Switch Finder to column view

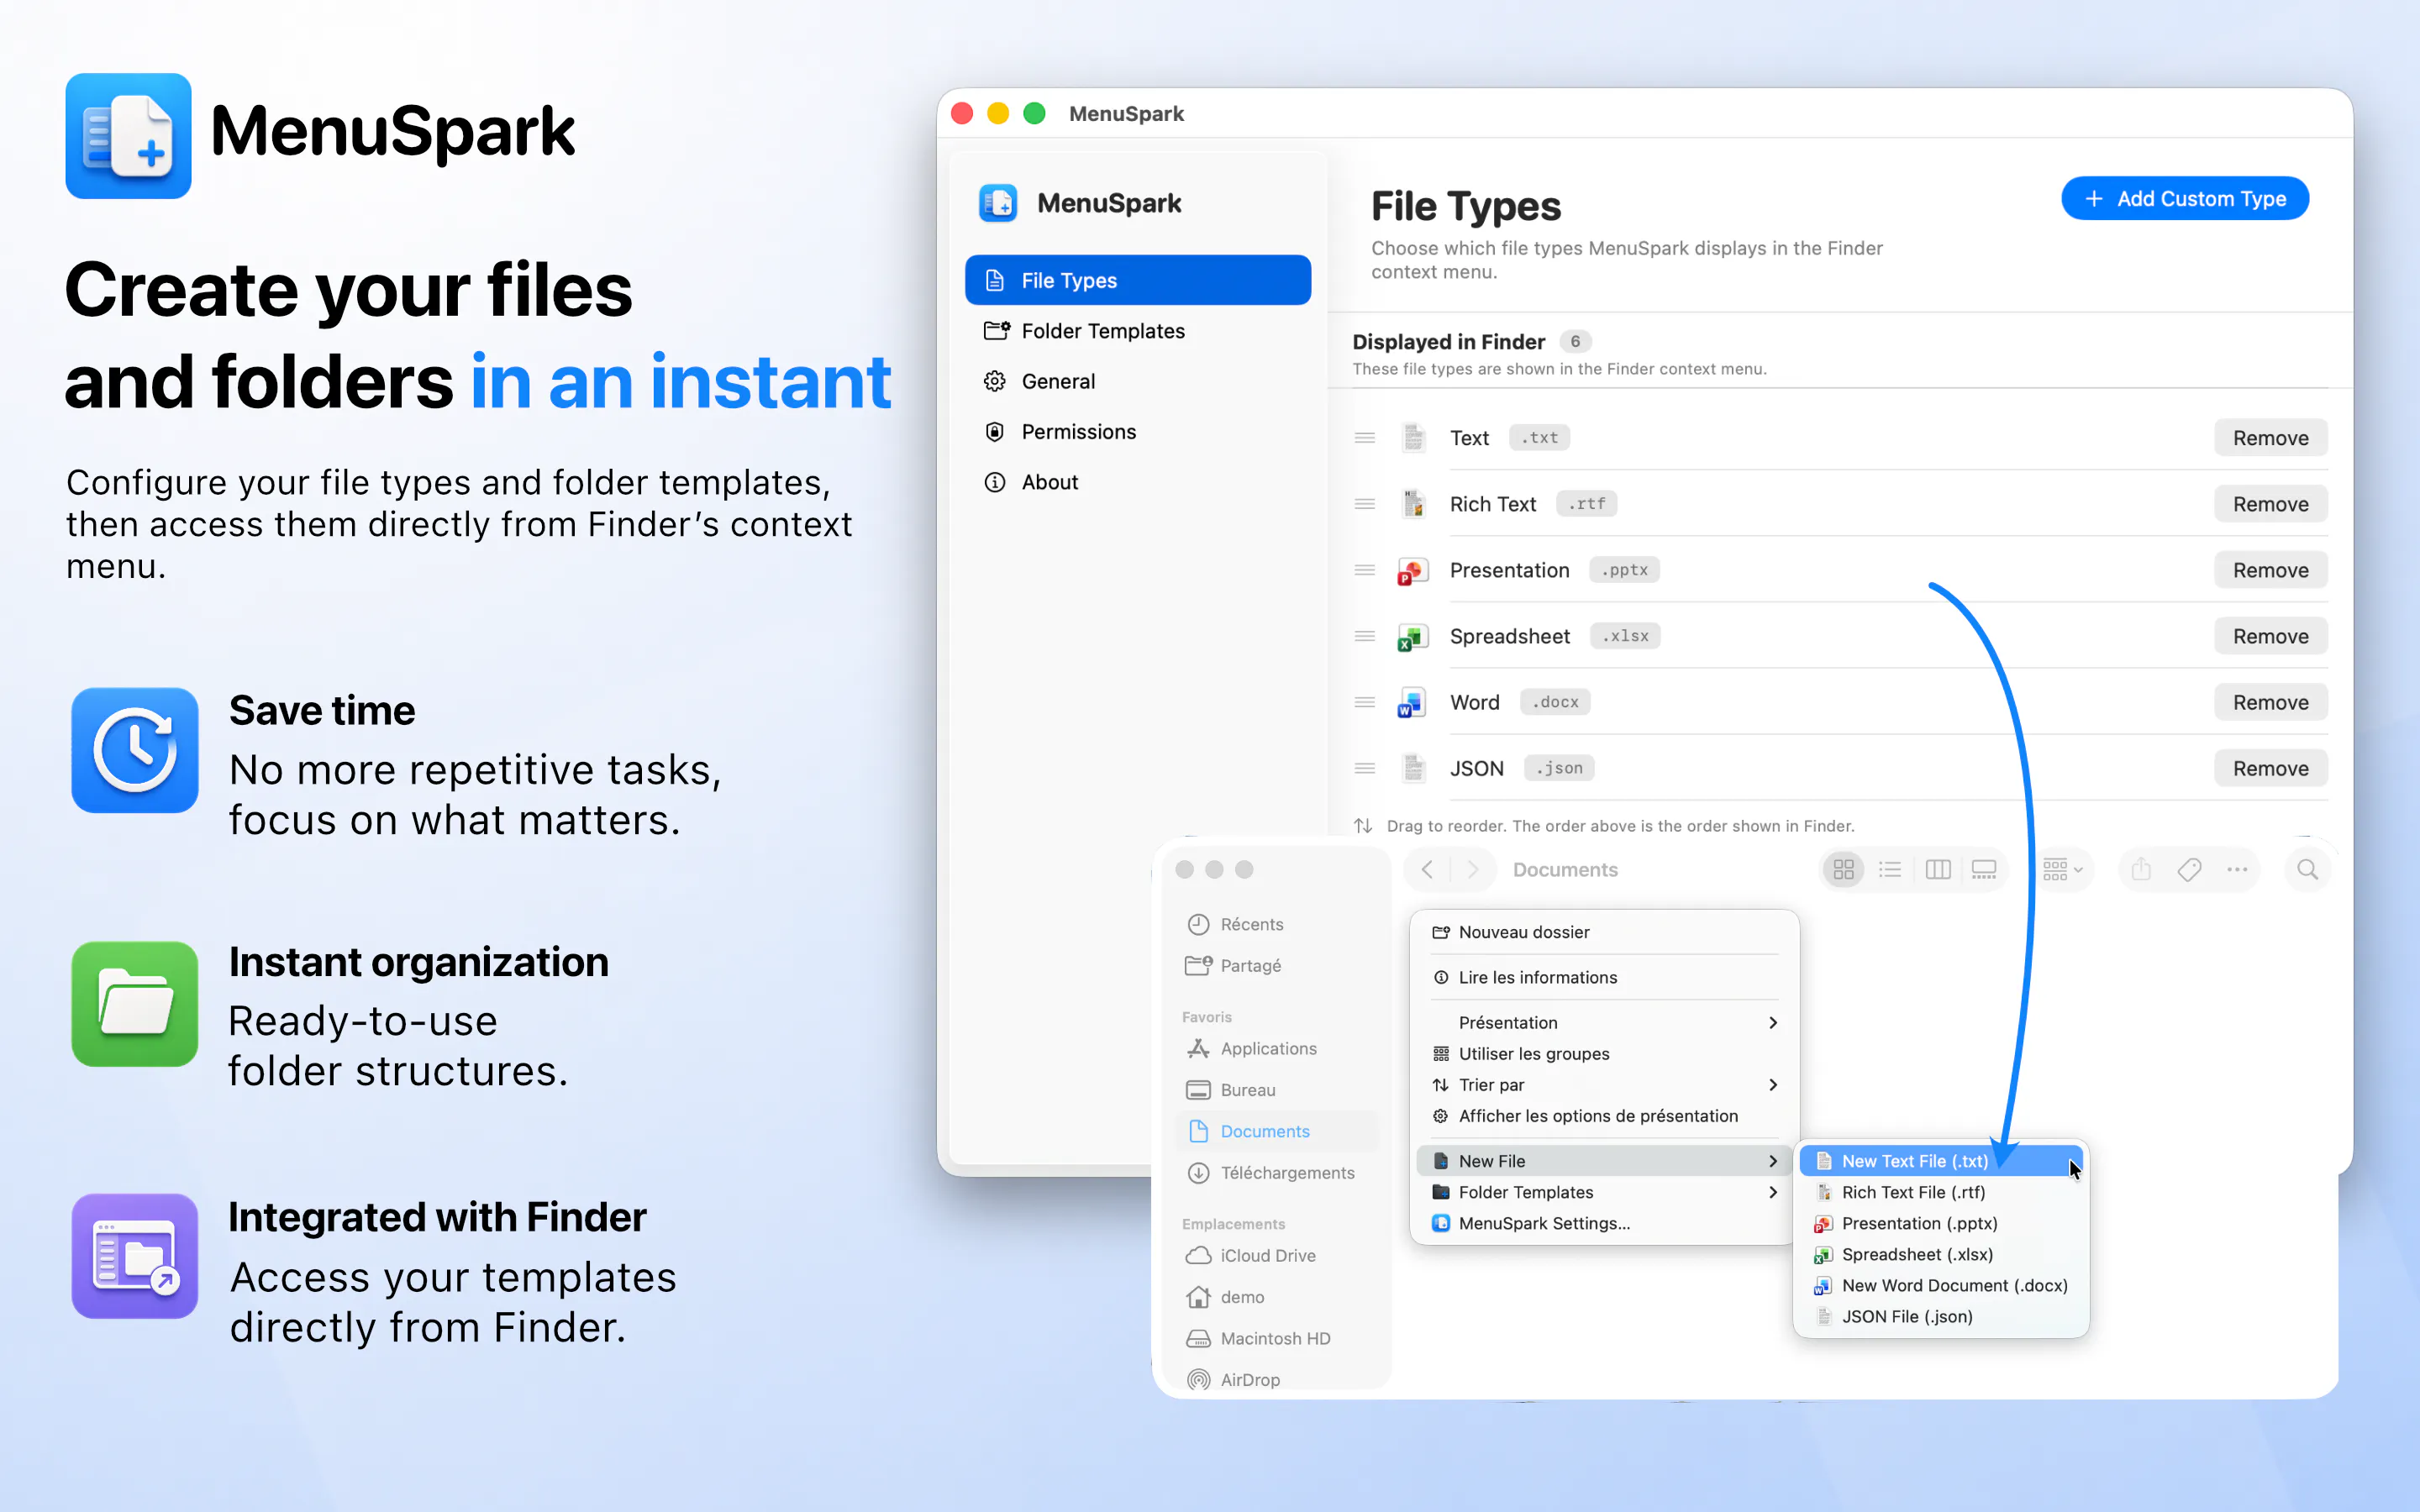pos(1938,870)
